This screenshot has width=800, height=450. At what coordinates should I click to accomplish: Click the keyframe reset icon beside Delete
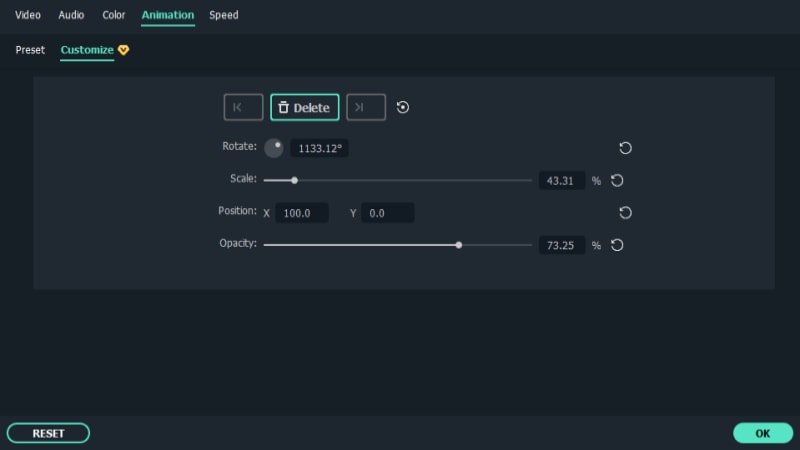coord(403,107)
